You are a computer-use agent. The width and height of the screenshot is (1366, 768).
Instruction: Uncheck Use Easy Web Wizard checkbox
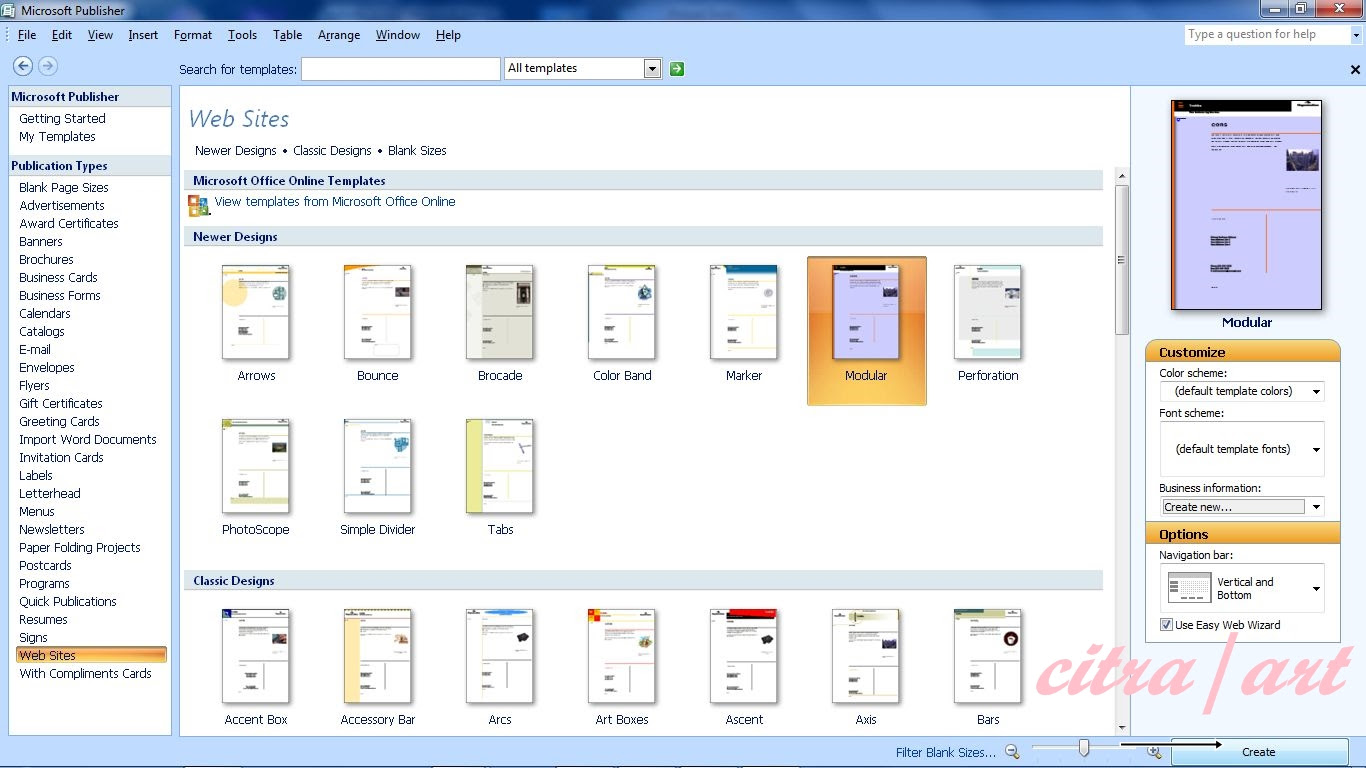(1166, 625)
